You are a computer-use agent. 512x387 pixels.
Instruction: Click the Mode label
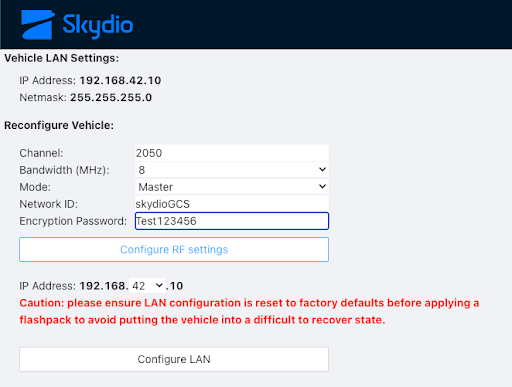35,187
